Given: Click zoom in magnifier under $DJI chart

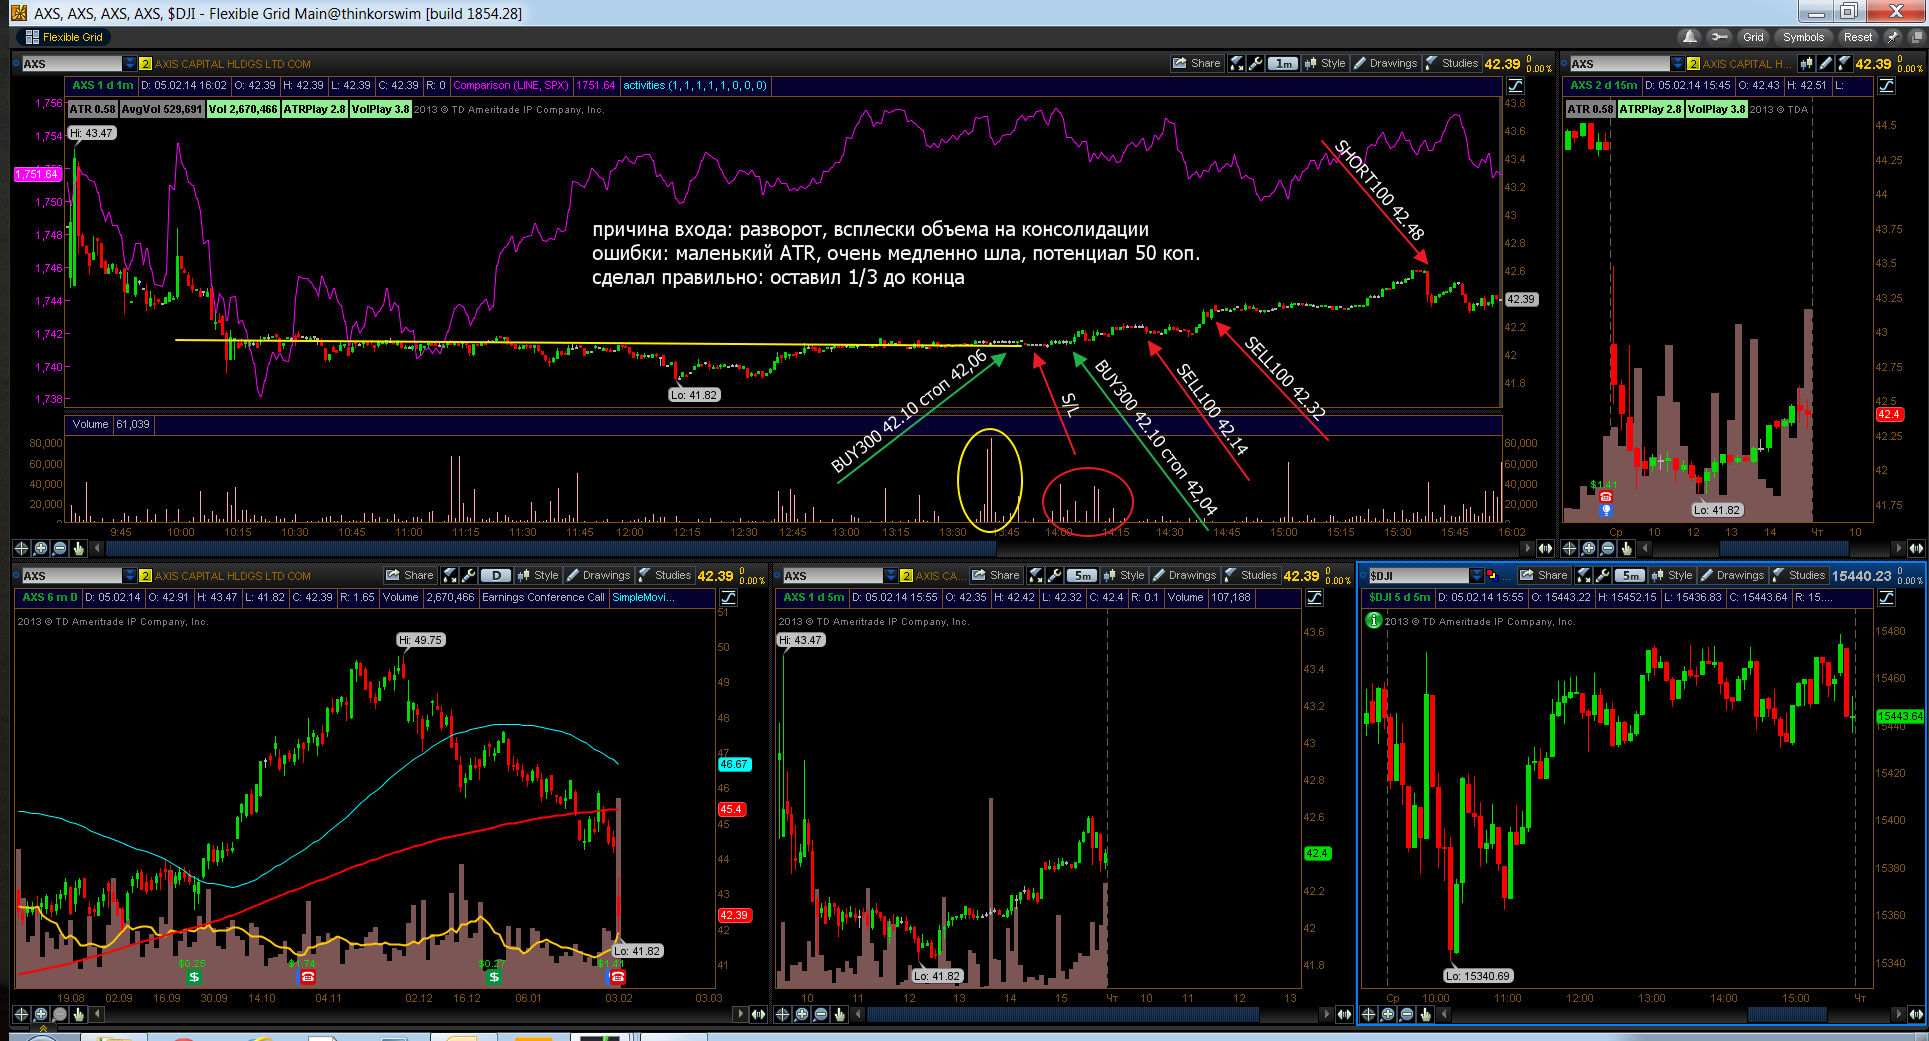Looking at the screenshot, I should pyautogui.click(x=1388, y=1014).
